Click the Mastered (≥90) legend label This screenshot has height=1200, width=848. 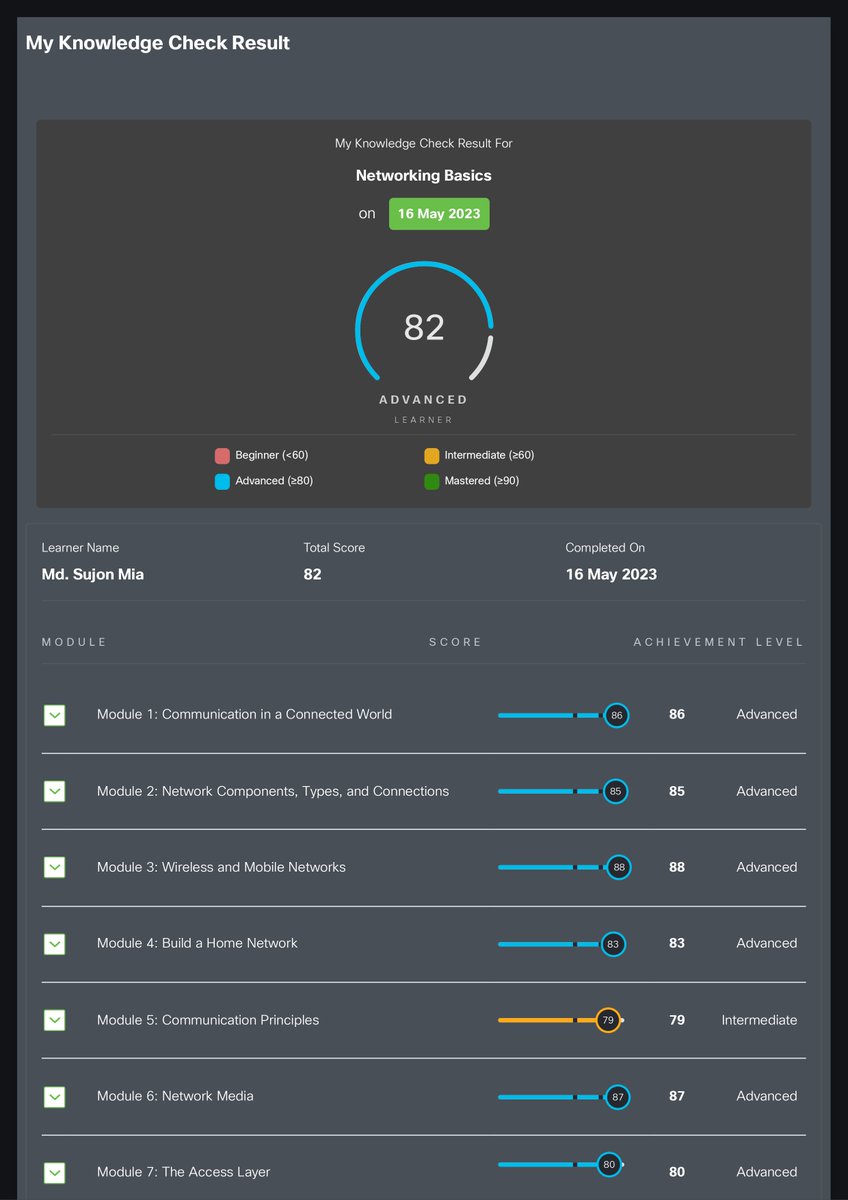point(482,481)
